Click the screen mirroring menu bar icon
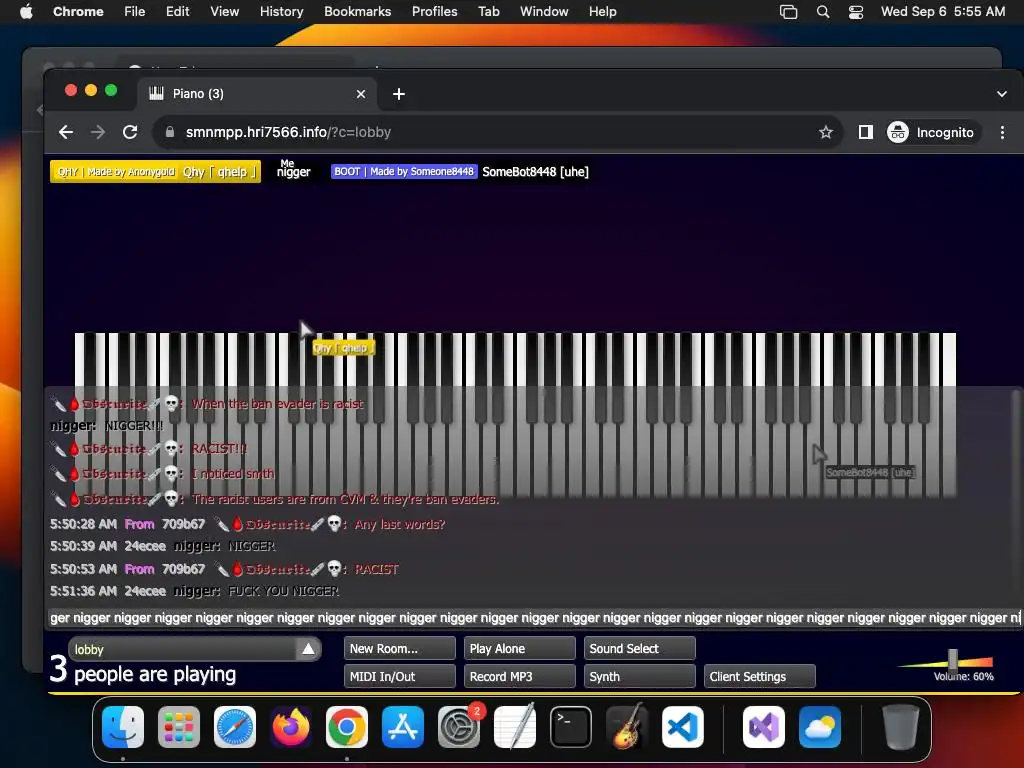1024x768 pixels. [x=788, y=11]
